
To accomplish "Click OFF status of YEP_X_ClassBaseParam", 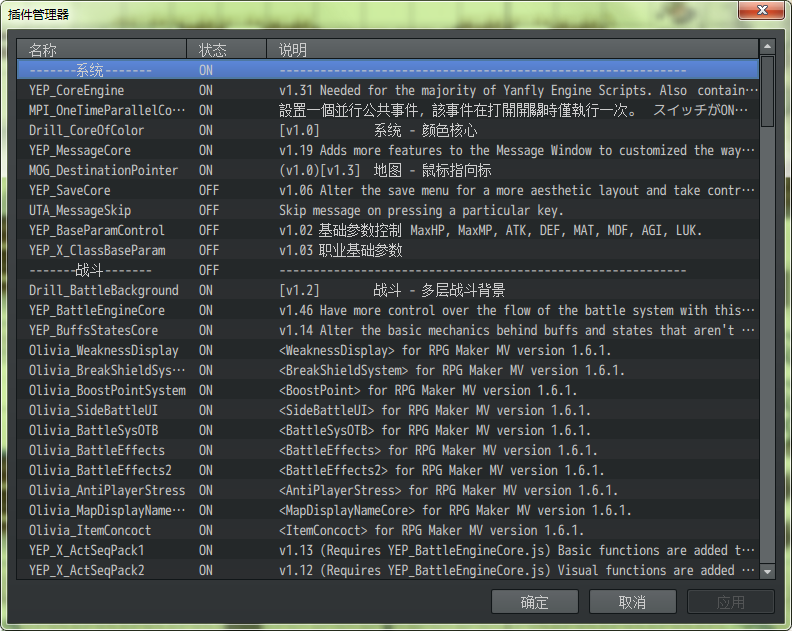I will coord(209,250).
